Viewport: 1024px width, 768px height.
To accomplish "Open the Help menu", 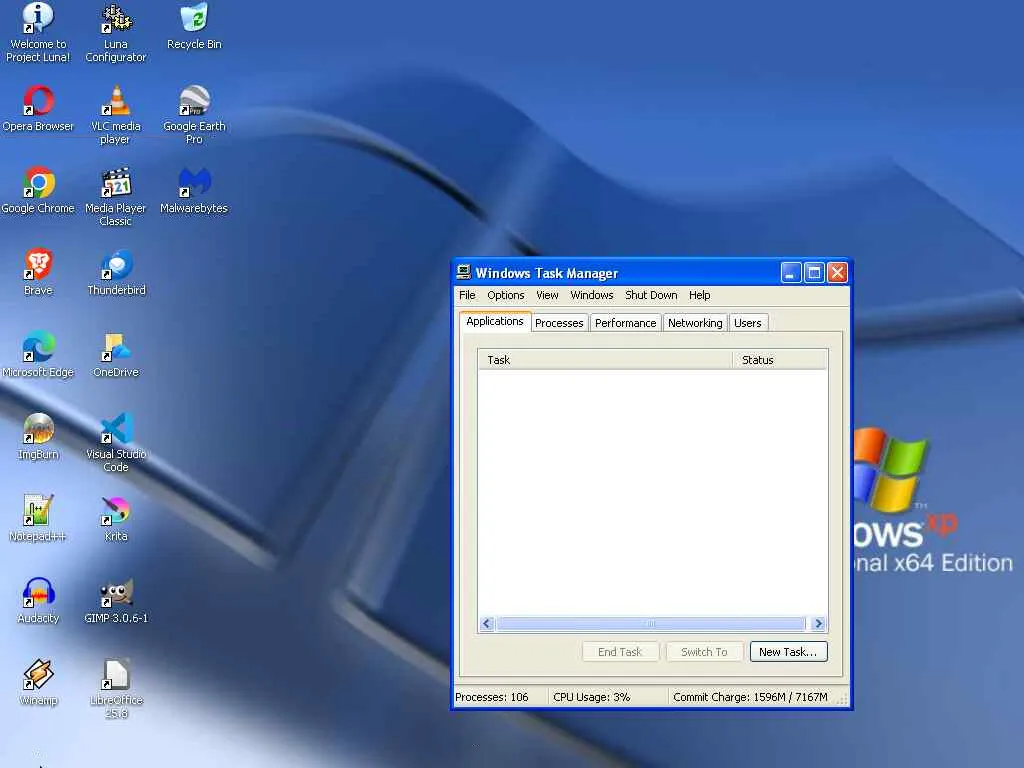I will [699, 295].
